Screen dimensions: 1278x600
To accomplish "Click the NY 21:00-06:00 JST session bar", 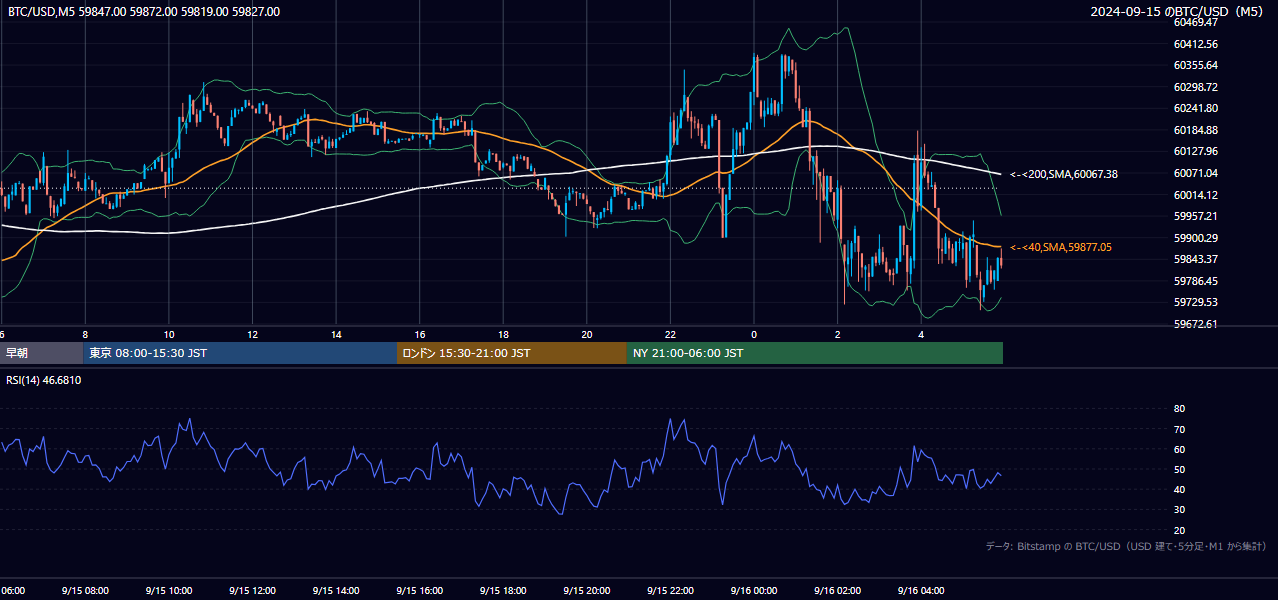I will point(815,353).
